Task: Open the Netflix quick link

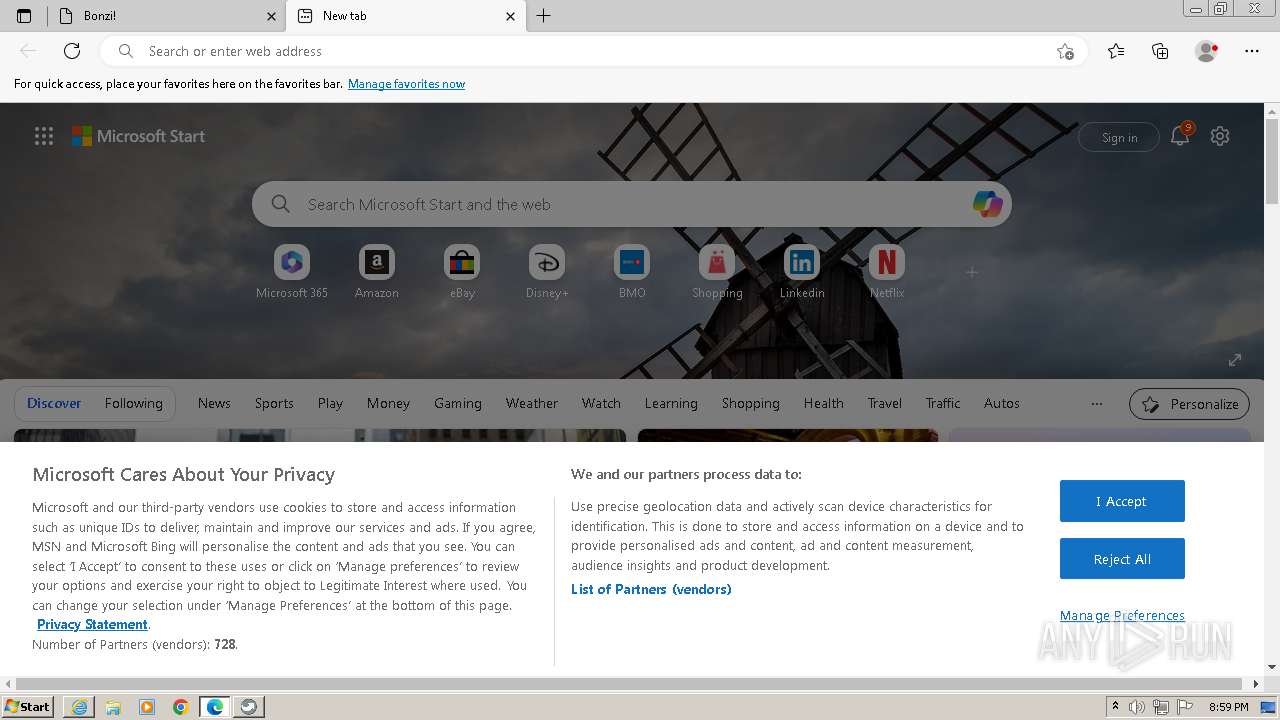Action: click(887, 272)
